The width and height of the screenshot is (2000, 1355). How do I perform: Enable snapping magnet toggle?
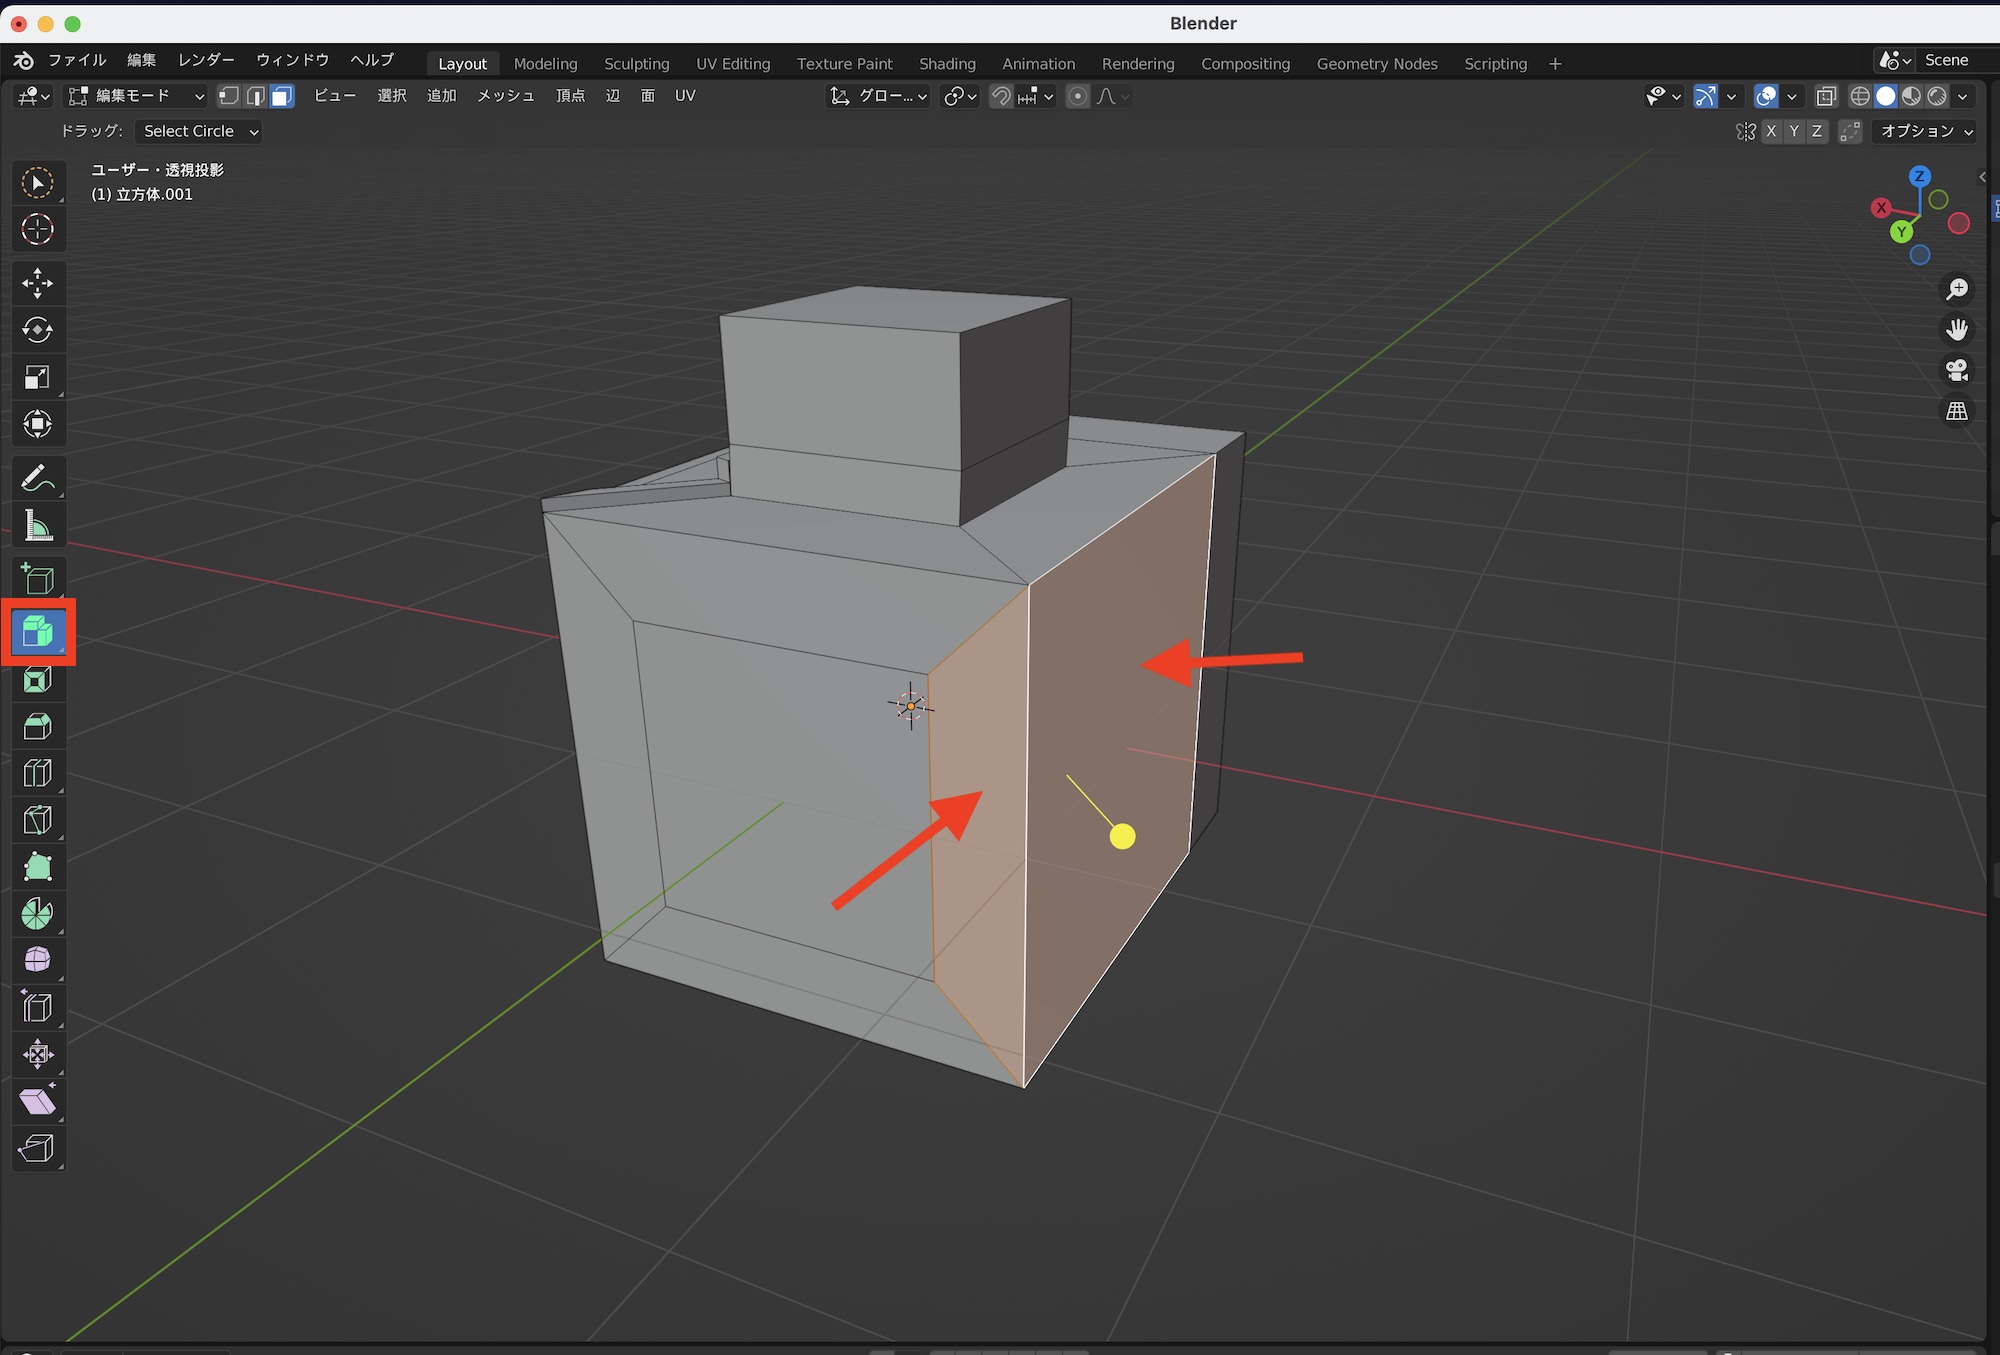tap(1000, 96)
